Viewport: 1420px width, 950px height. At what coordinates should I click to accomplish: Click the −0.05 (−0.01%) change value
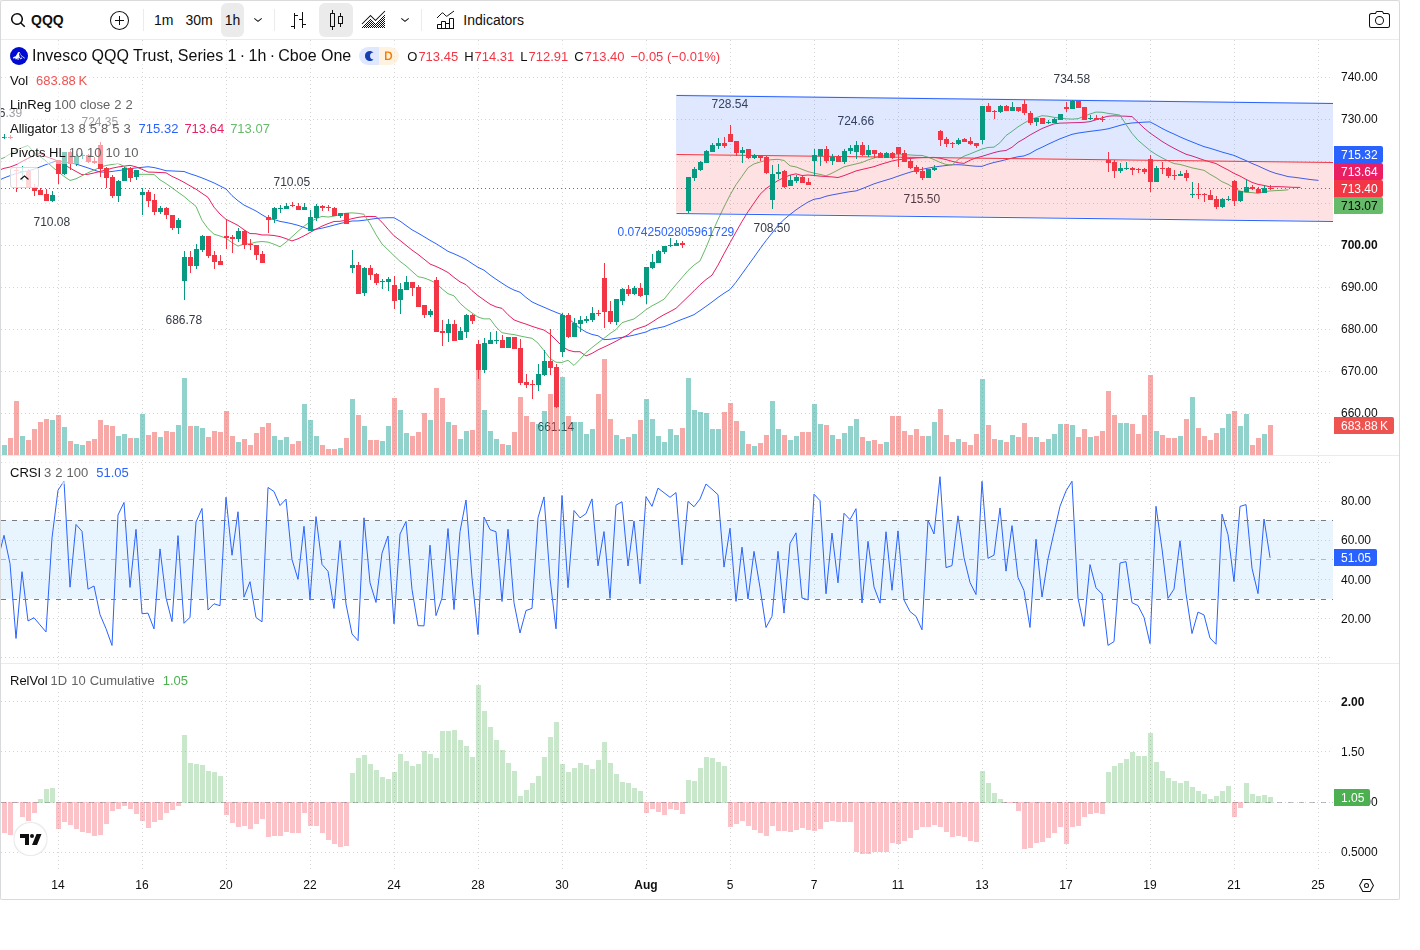click(x=675, y=57)
